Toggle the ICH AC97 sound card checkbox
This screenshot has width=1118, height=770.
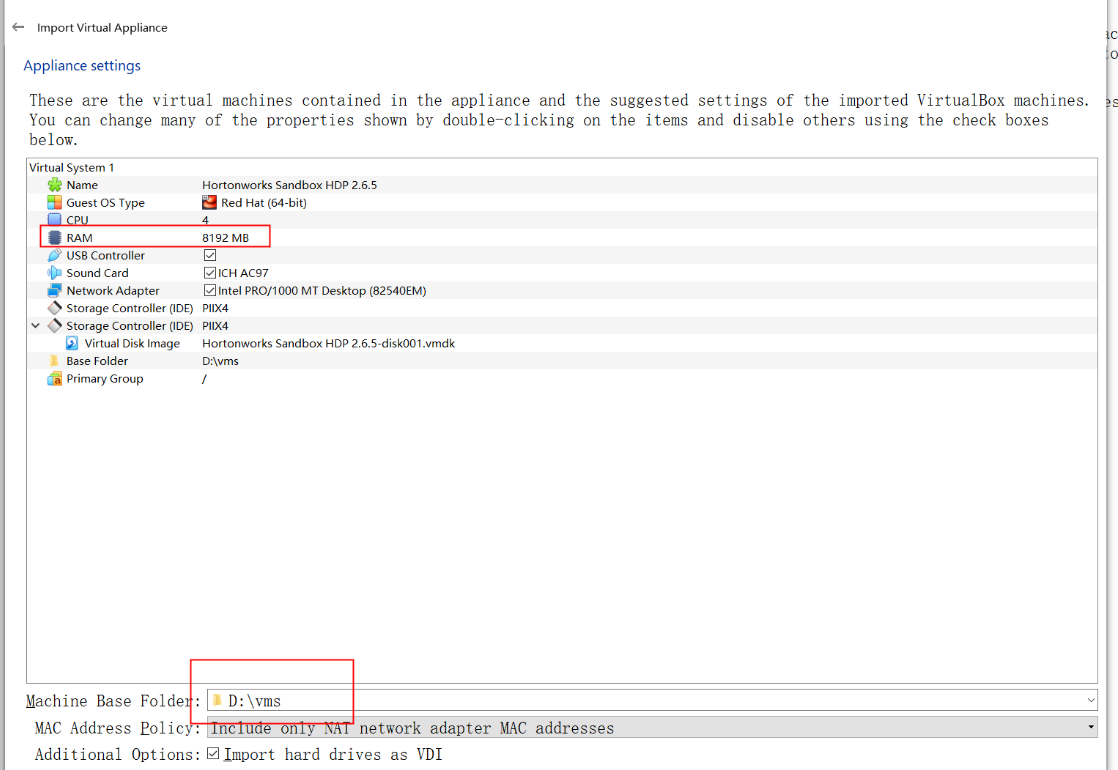click(210, 273)
